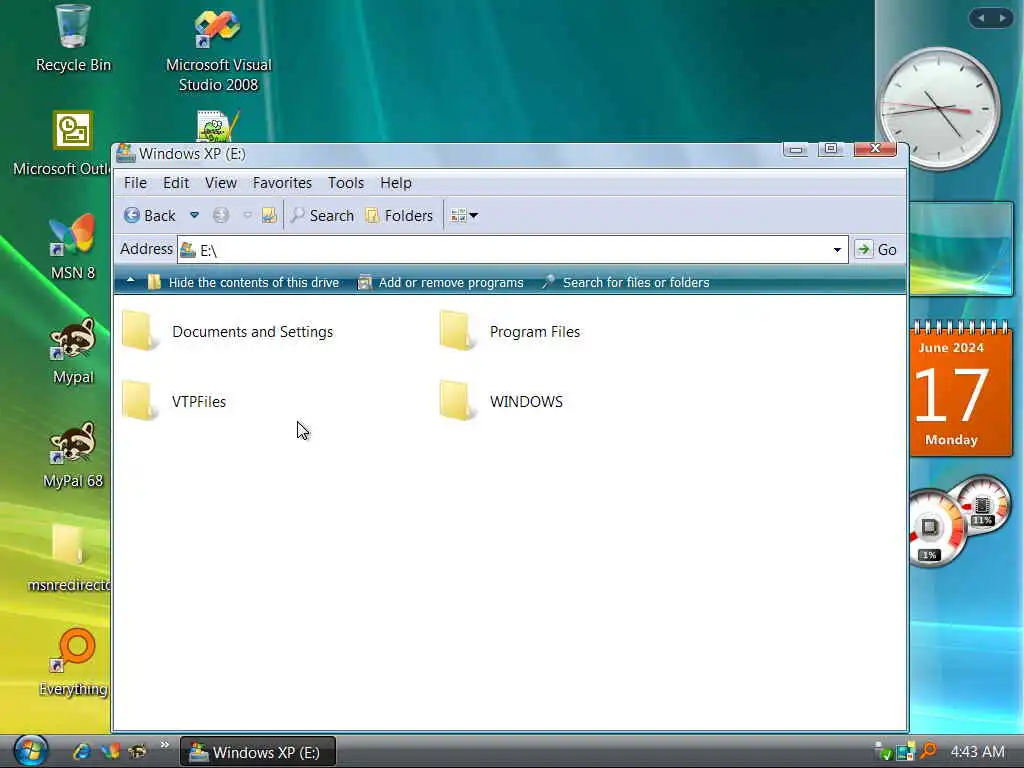Click the CPU meter gadget dials
Screen dimensions: 1024x768
click(959, 521)
